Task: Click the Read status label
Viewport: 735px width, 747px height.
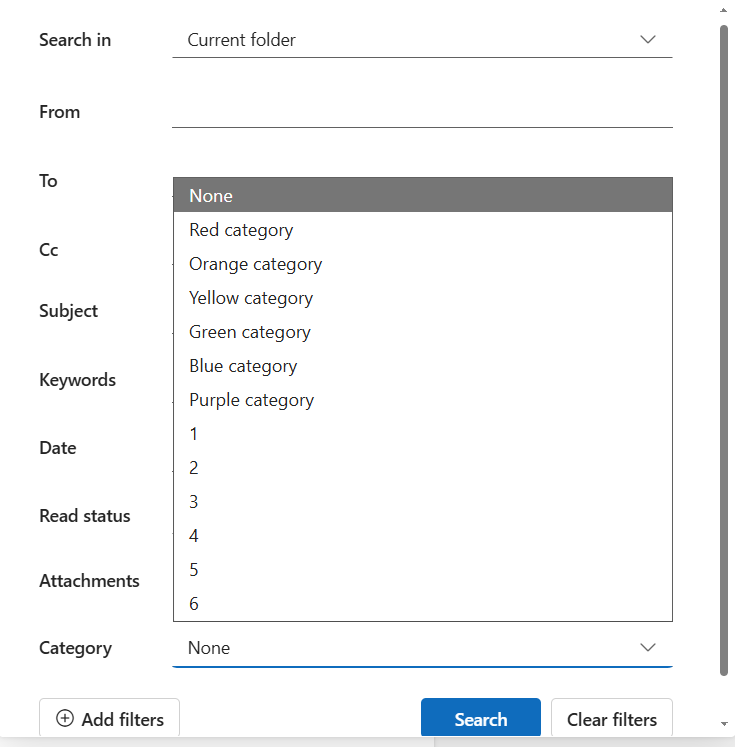Action: pos(85,516)
